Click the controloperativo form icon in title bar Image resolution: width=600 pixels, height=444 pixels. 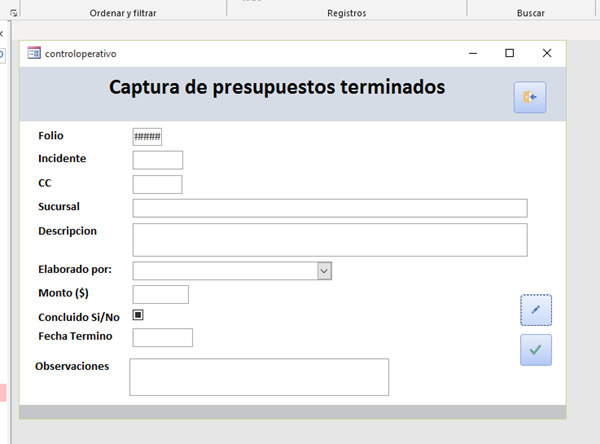[x=34, y=53]
